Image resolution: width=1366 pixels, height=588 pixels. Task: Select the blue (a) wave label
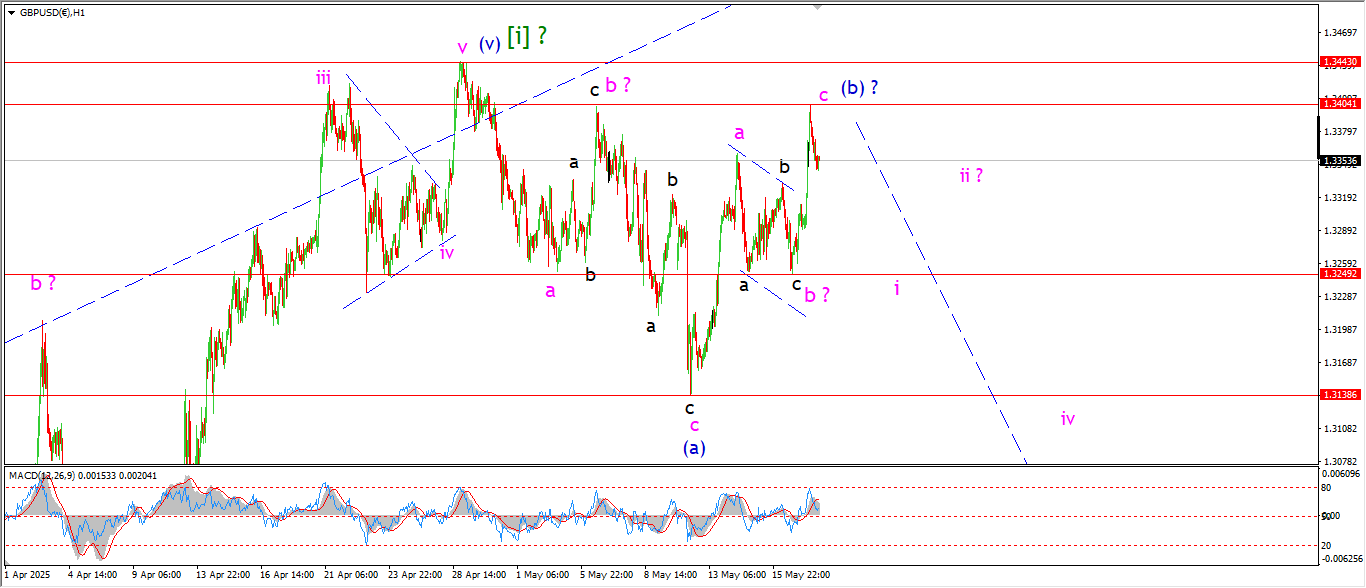pos(694,448)
